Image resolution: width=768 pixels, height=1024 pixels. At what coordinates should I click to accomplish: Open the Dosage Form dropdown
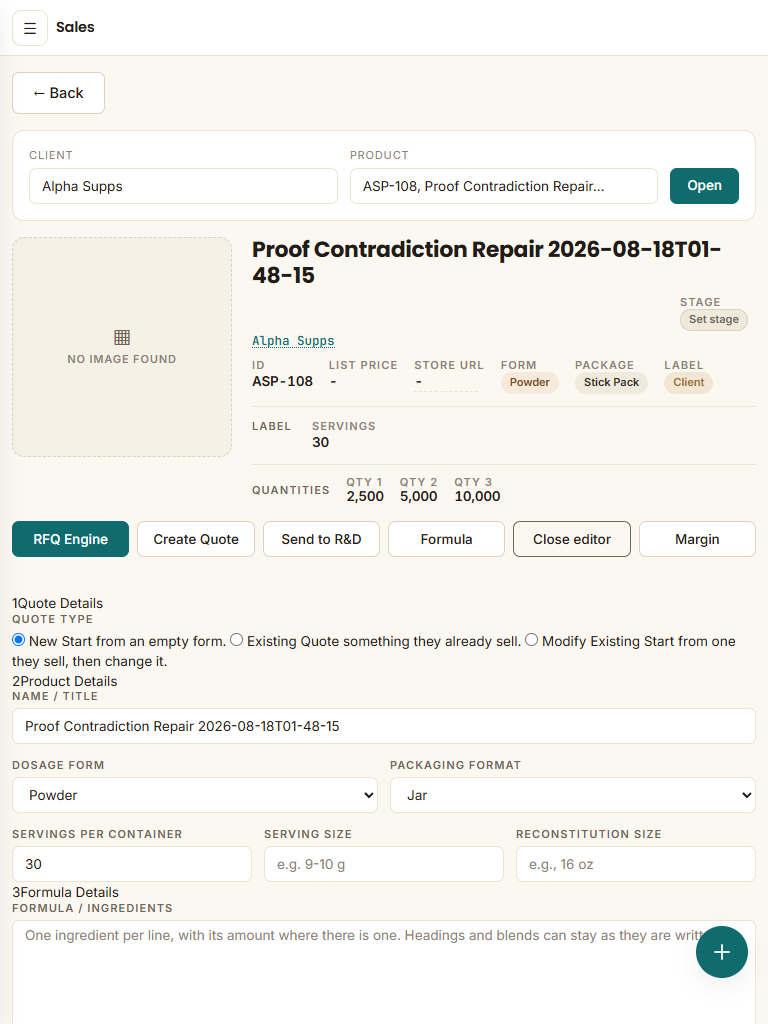pos(195,795)
